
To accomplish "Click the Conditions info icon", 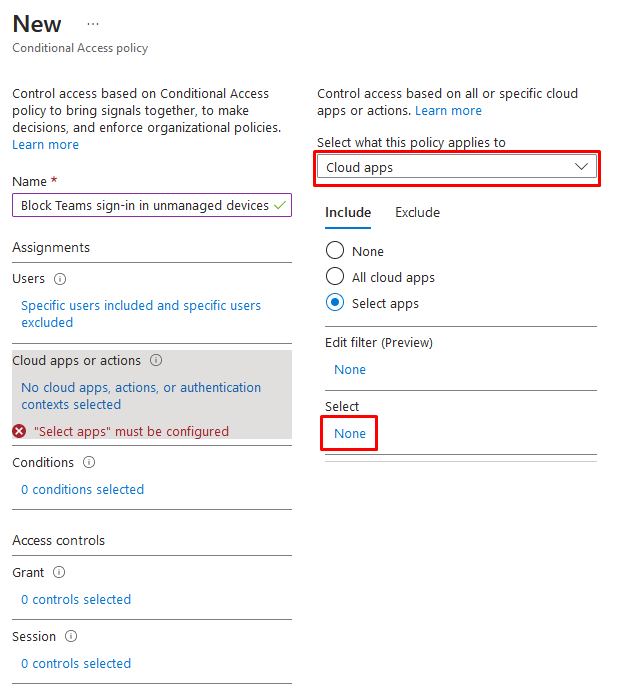I will pyautogui.click(x=89, y=462).
